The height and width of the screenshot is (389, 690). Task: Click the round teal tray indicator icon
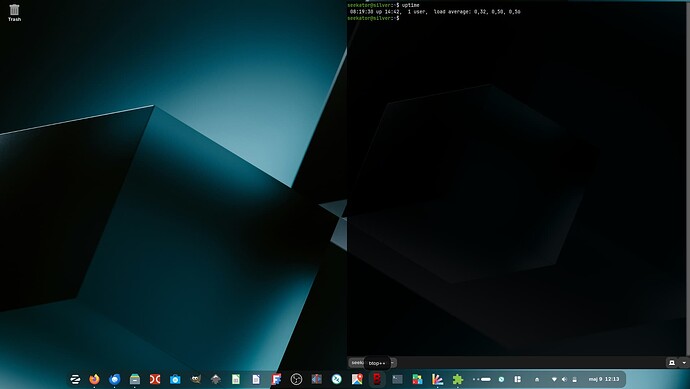tap(501, 379)
